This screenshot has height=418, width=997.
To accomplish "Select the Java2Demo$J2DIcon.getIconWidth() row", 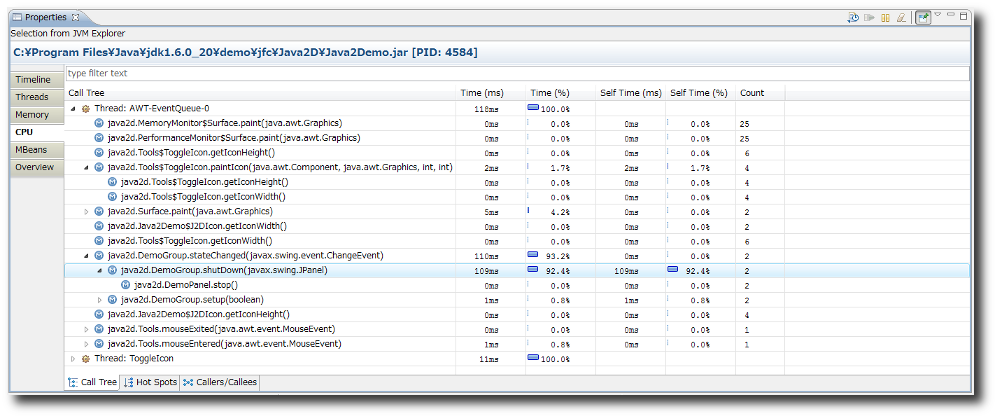I will [x=518, y=226].
